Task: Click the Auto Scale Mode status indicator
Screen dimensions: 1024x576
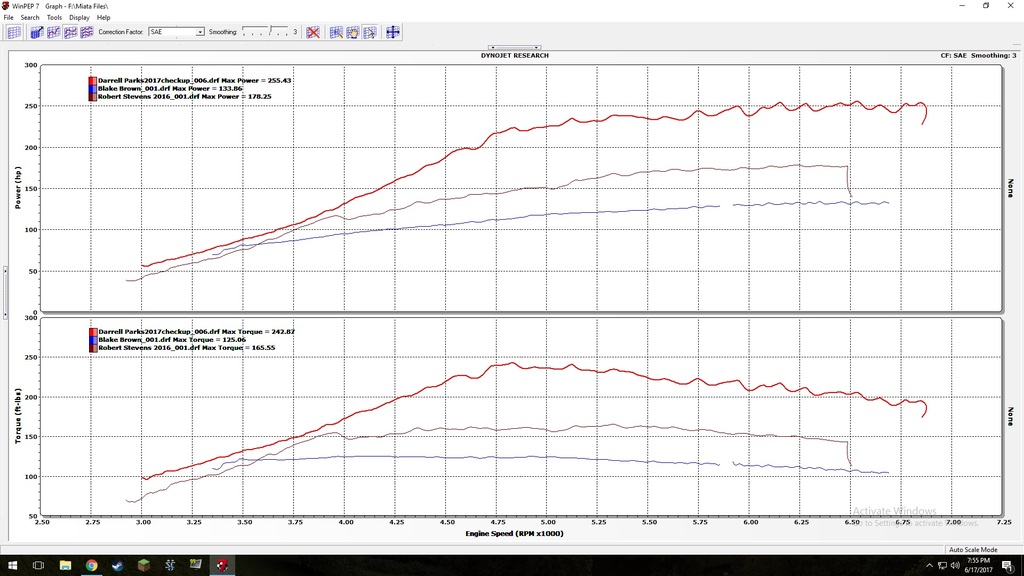Action: pyautogui.click(x=975, y=549)
